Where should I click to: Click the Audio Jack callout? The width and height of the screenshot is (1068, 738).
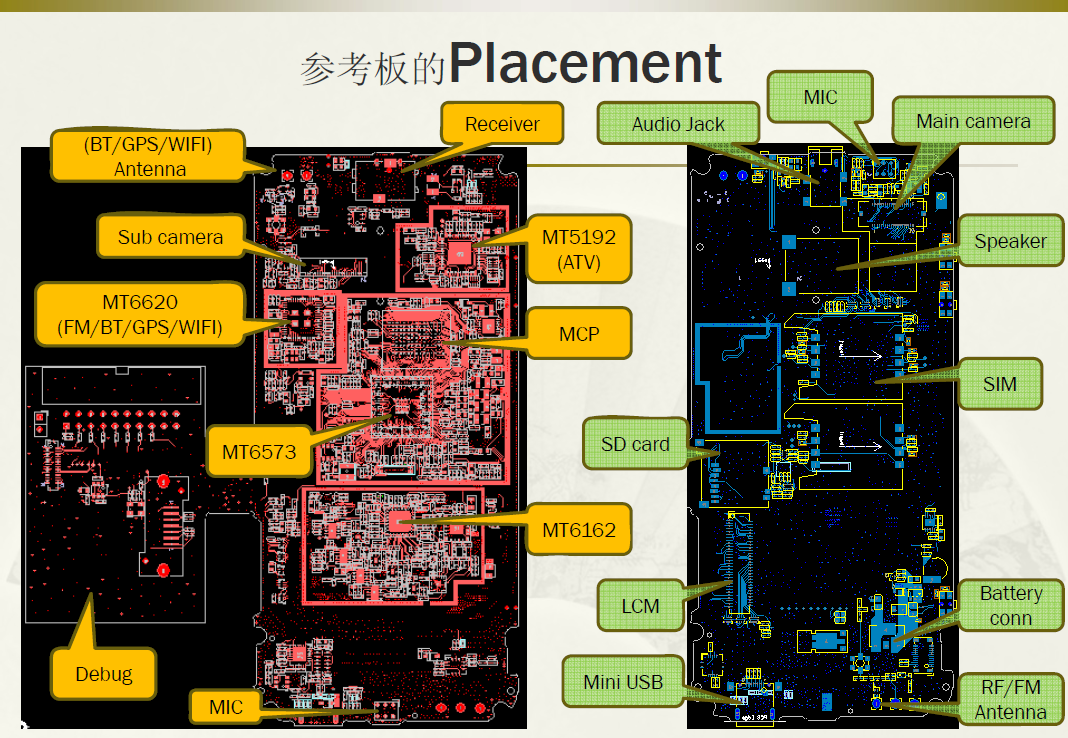[x=678, y=124]
